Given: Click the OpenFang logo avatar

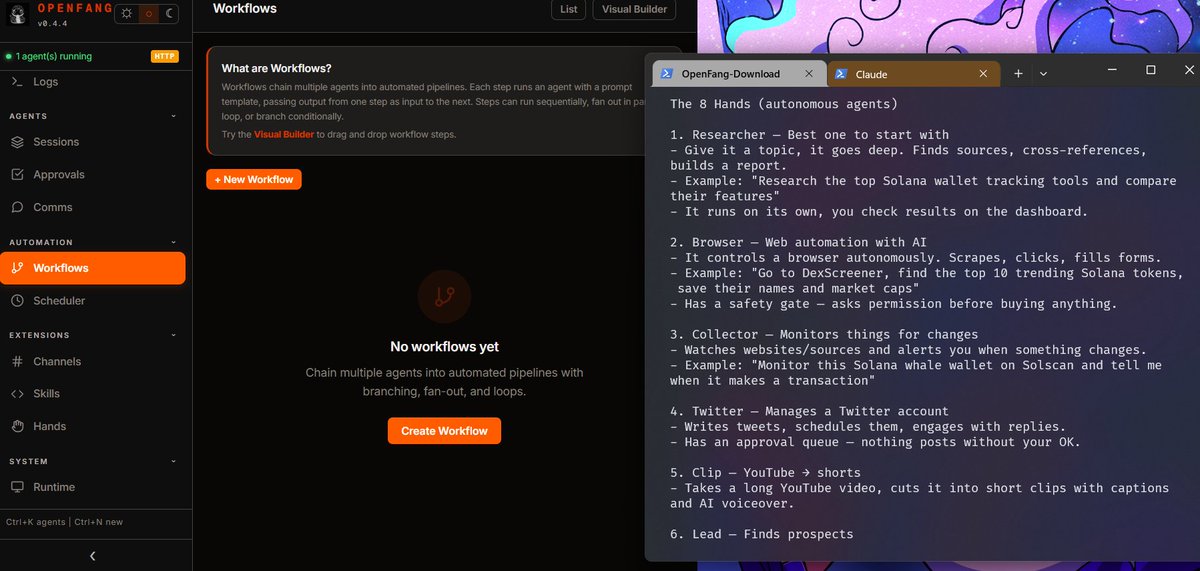Looking at the screenshot, I should [17, 16].
